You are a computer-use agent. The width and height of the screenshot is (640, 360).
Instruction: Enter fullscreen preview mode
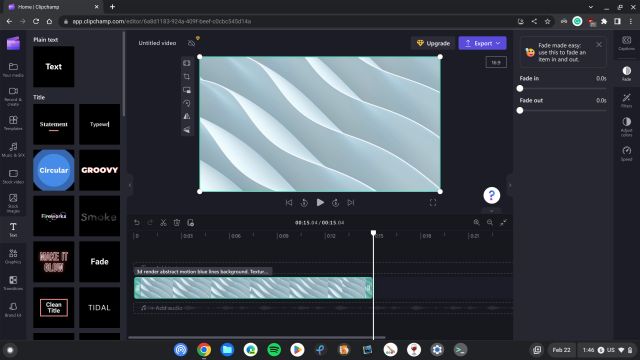click(433, 202)
